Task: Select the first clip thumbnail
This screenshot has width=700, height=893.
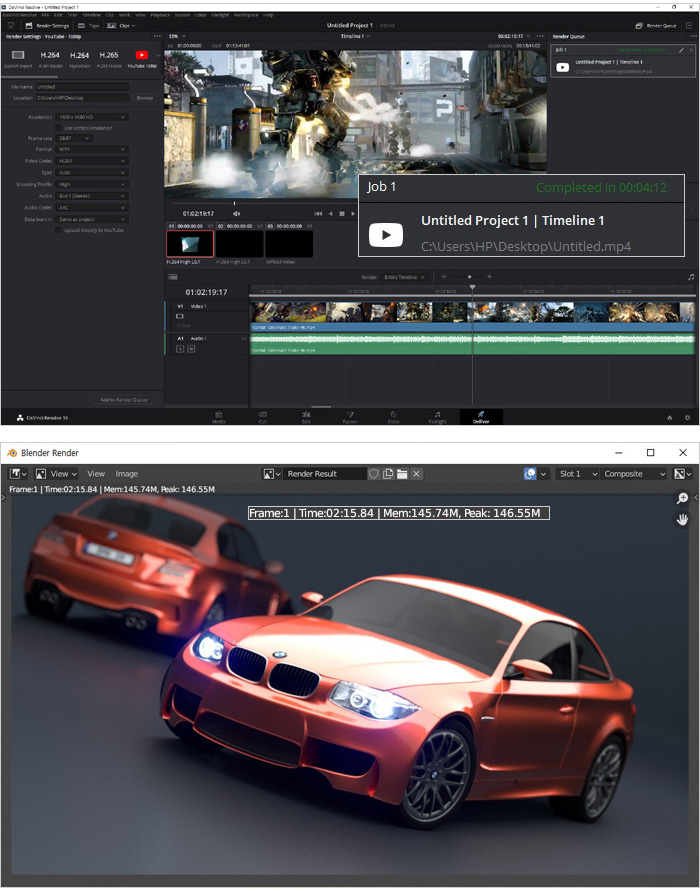Action: point(190,244)
